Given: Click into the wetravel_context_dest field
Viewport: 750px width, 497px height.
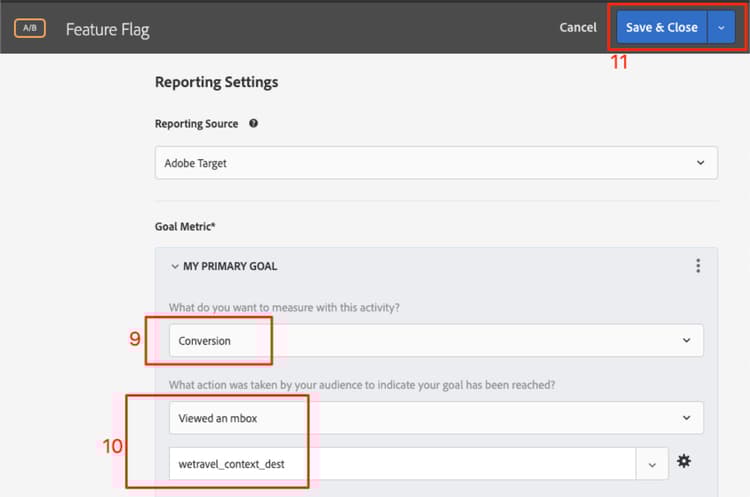Looking at the screenshot, I should click(400, 463).
